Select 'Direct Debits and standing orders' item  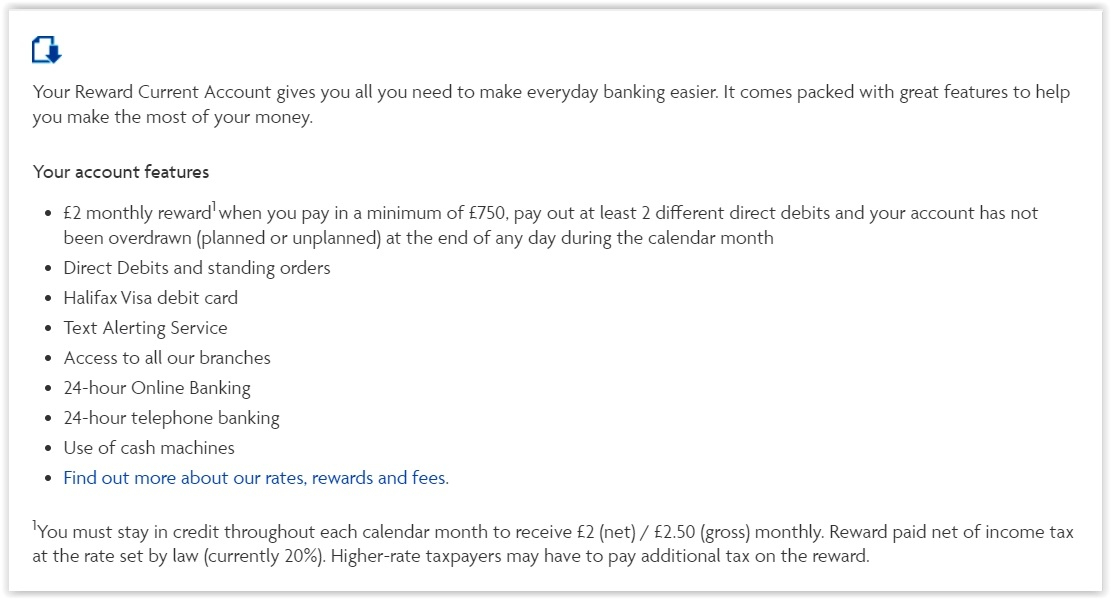click(x=197, y=268)
